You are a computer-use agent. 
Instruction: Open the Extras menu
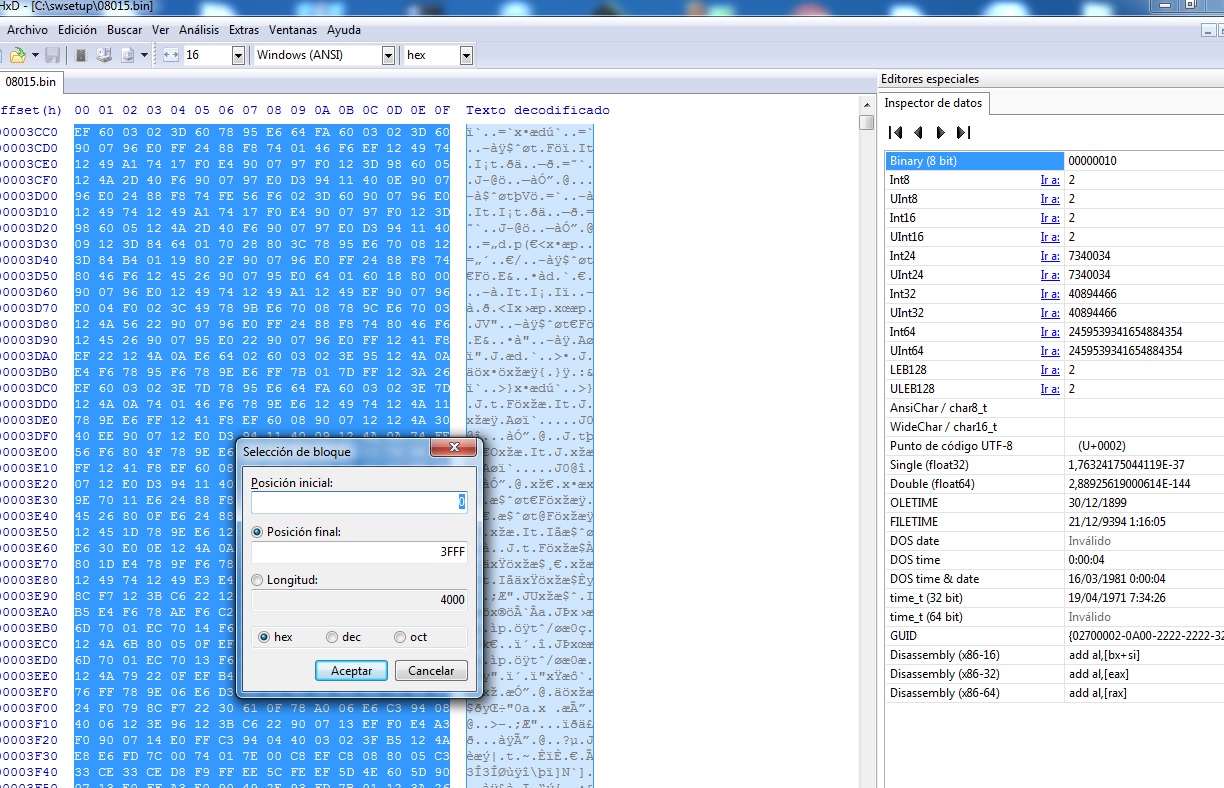click(x=244, y=30)
